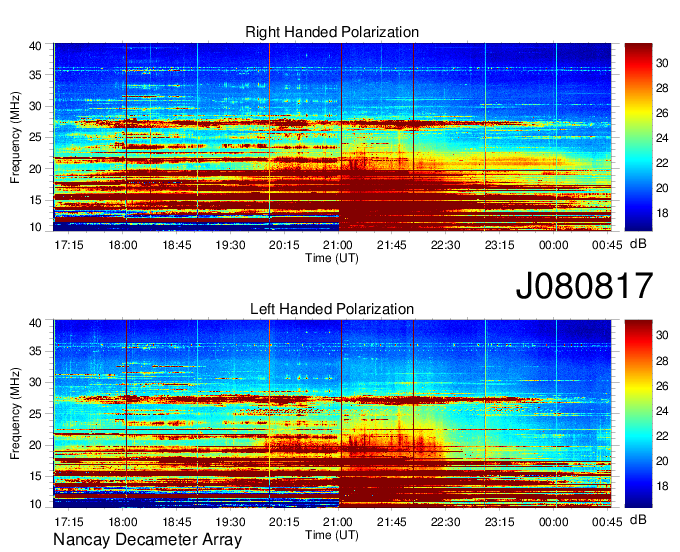Click the "10" frequency tick of Right Handed plot
Viewport: 680px width, 552px height.
tap(35, 227)
